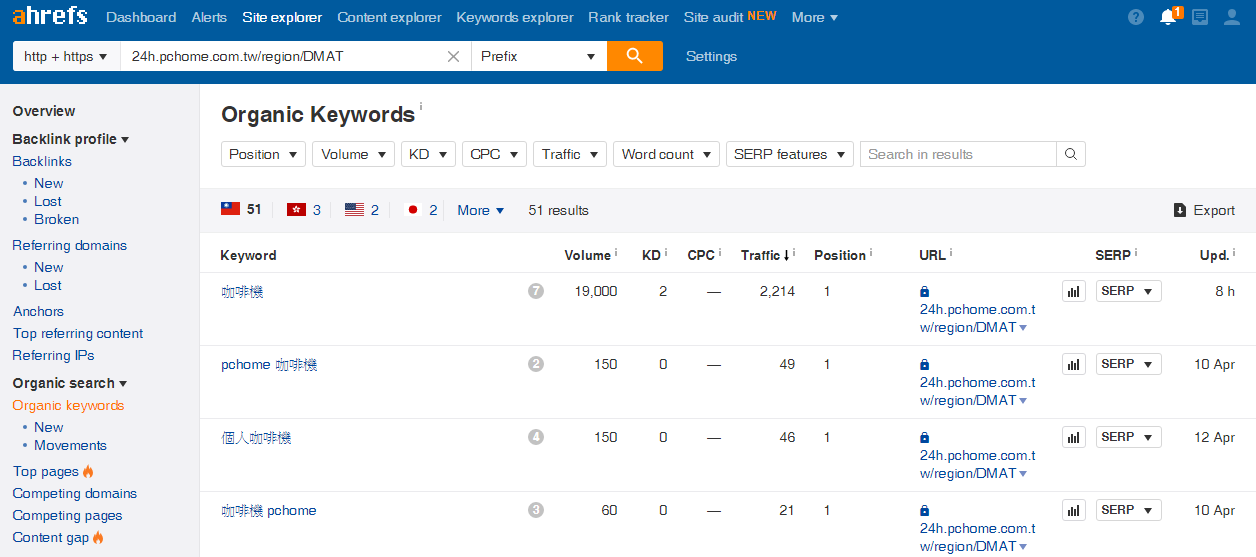Collapse the Backlink profile sidebar section
Screen dimensions: 1256x557
coord(71,139)
